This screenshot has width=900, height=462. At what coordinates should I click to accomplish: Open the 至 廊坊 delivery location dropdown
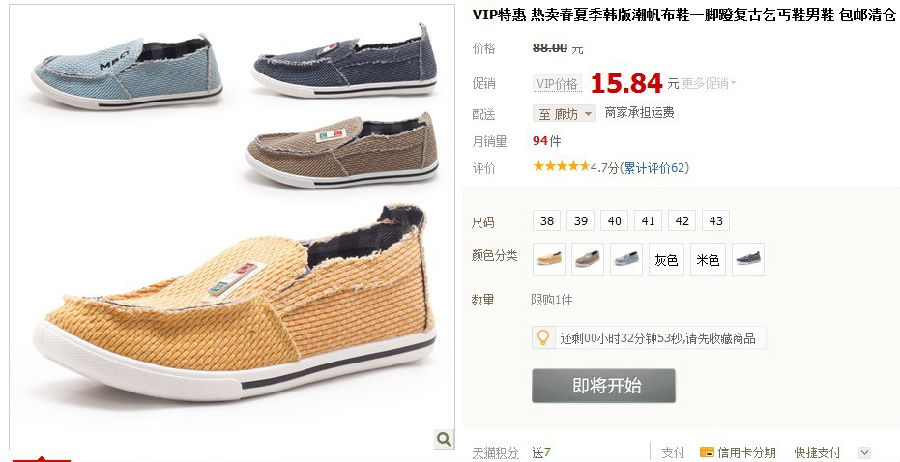coord(565,114)
